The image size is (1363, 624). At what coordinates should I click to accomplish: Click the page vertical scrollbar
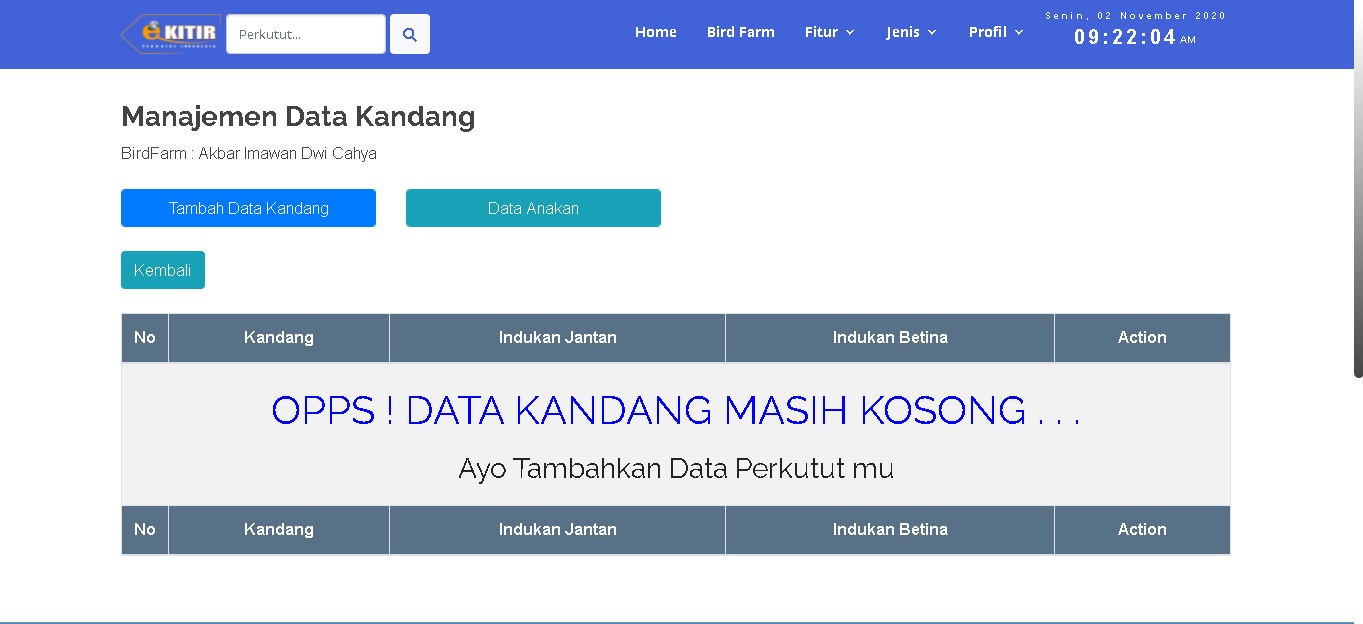tap(1357, 200)
